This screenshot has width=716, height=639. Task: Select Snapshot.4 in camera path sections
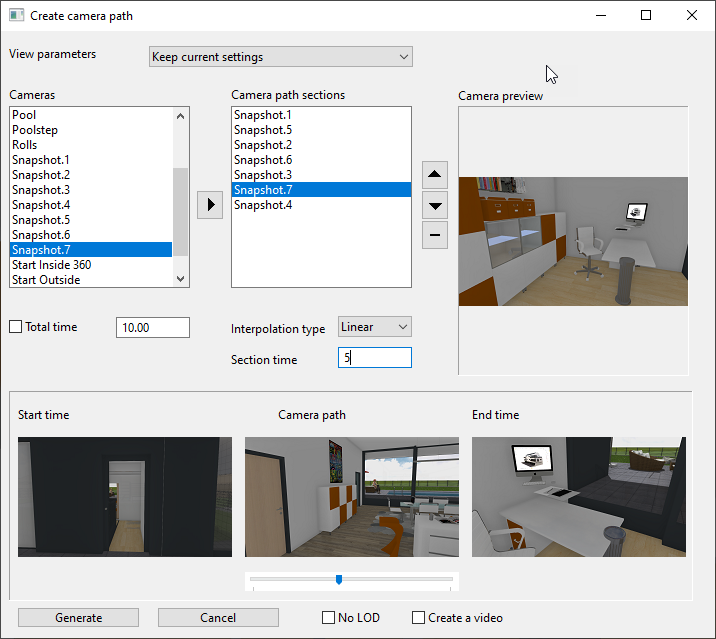[263, 205]
